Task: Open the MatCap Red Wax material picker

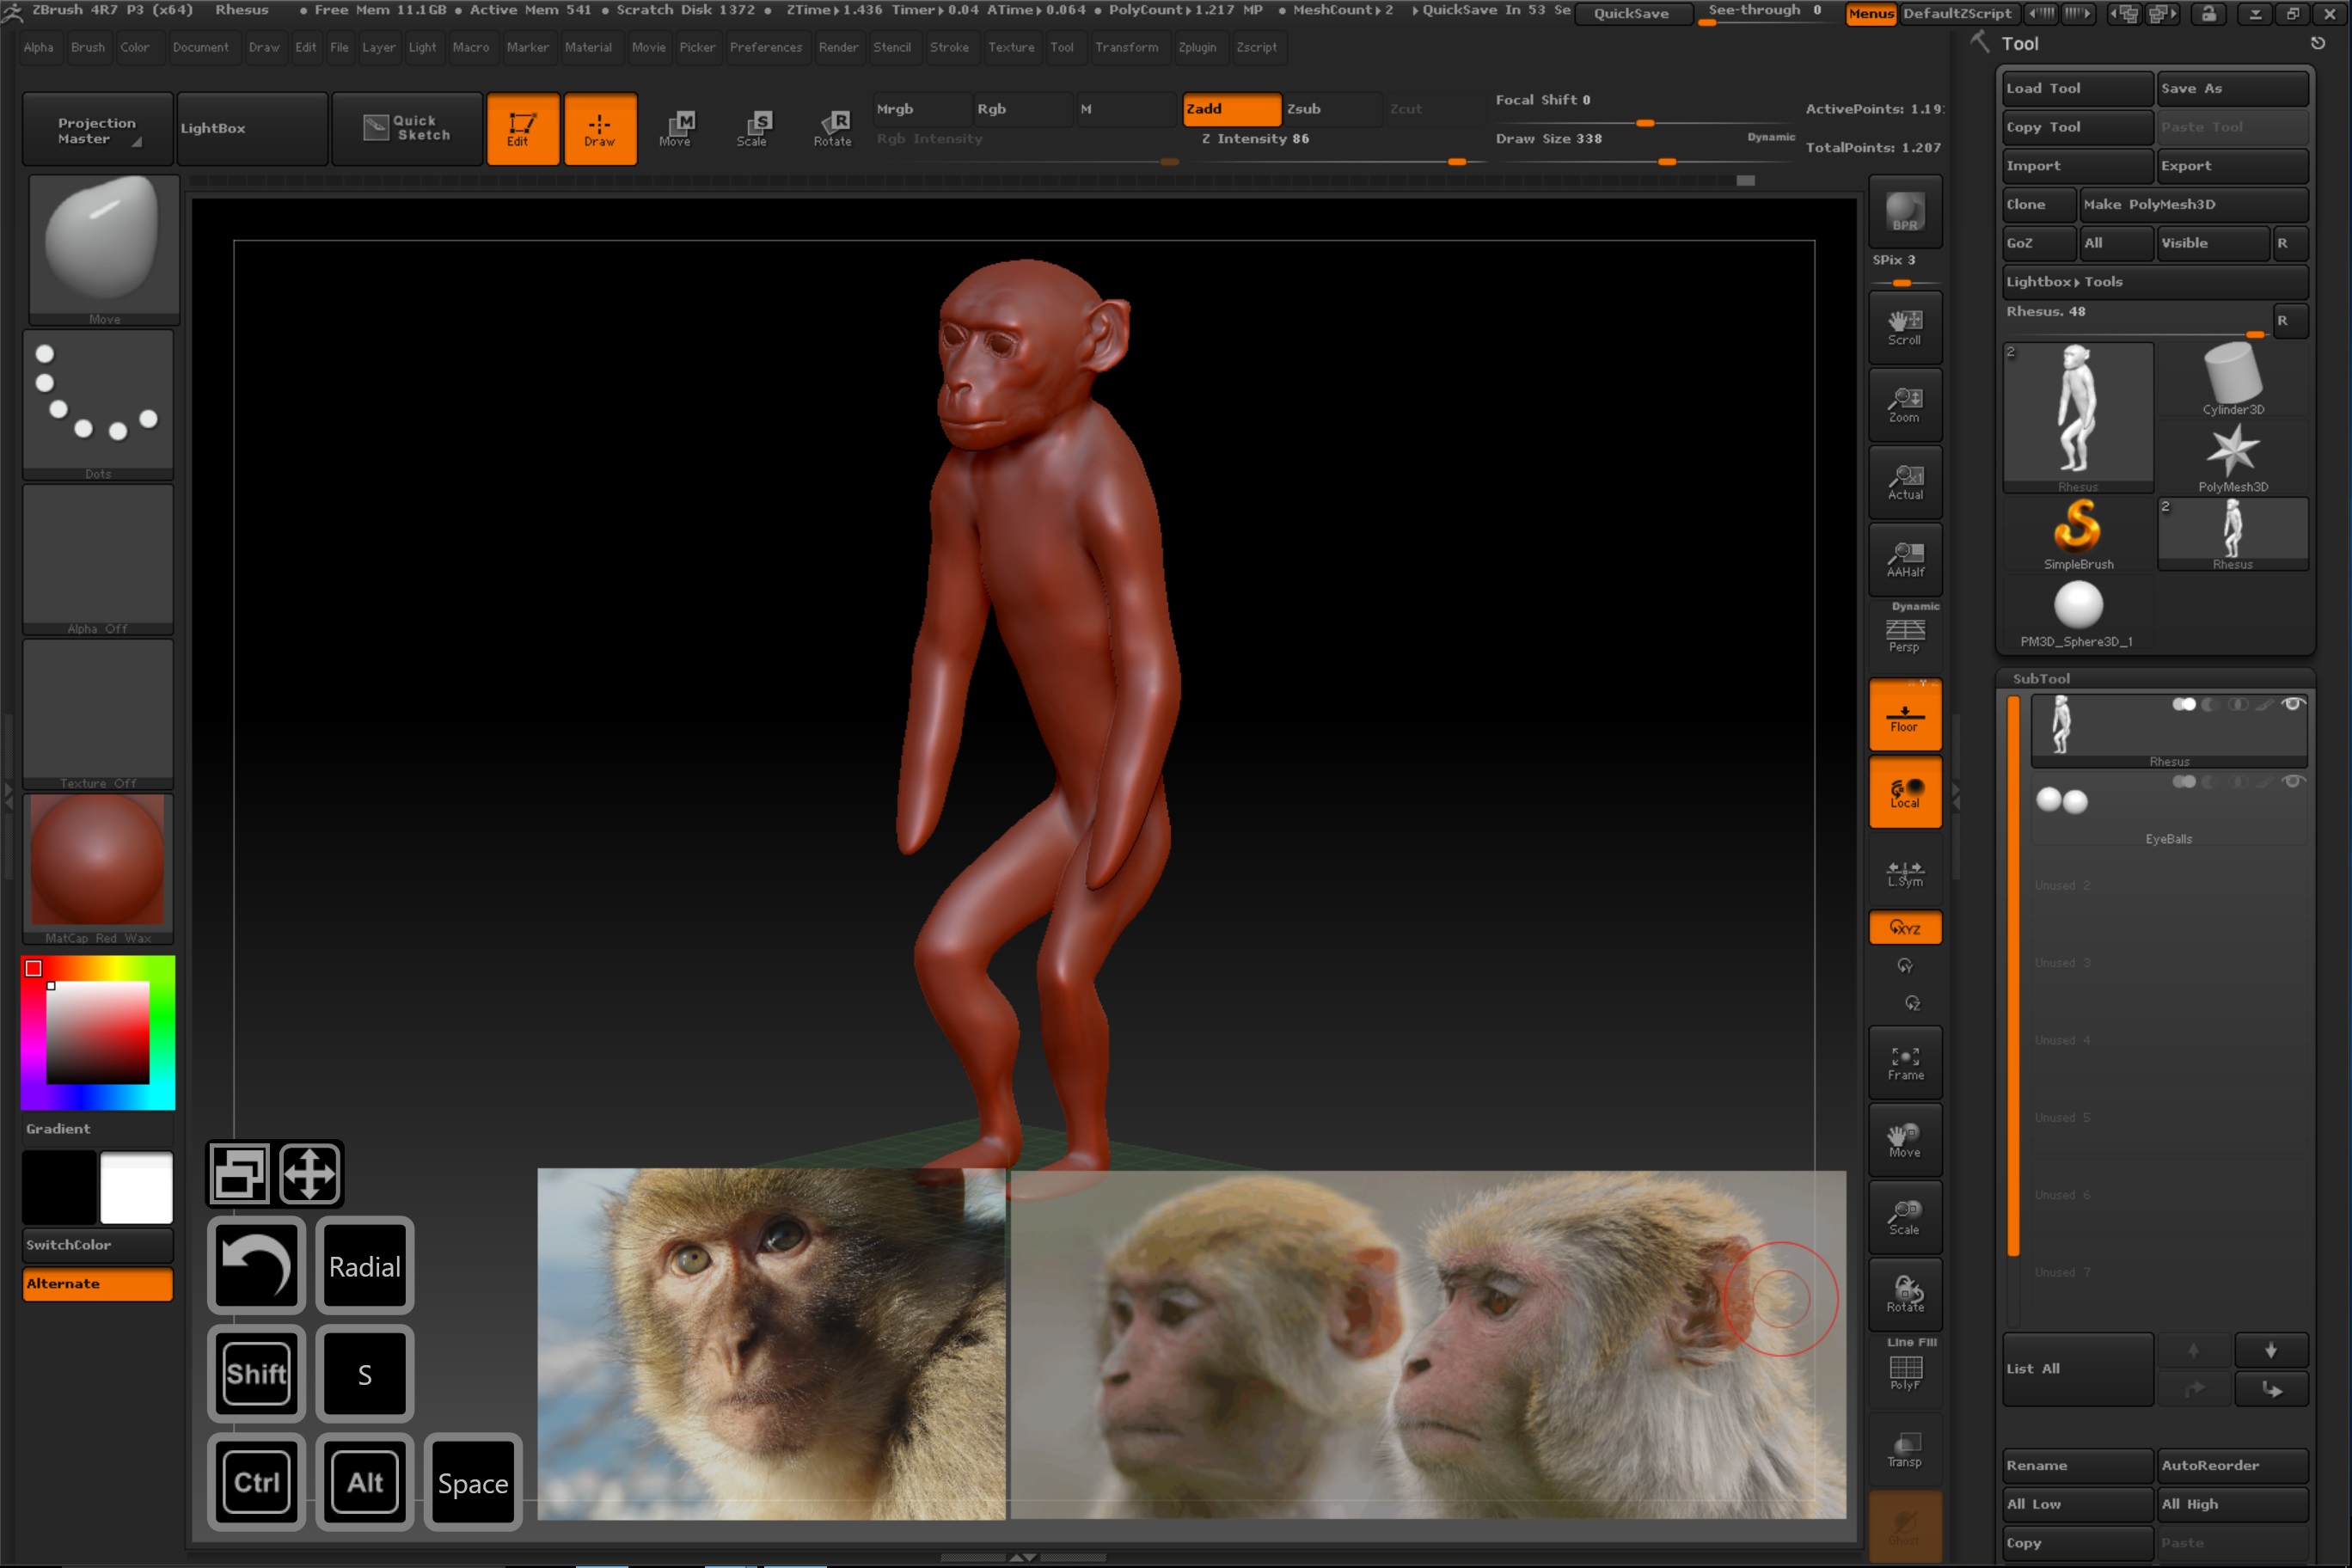Action: pyautogui.click(x=98, y=861)
